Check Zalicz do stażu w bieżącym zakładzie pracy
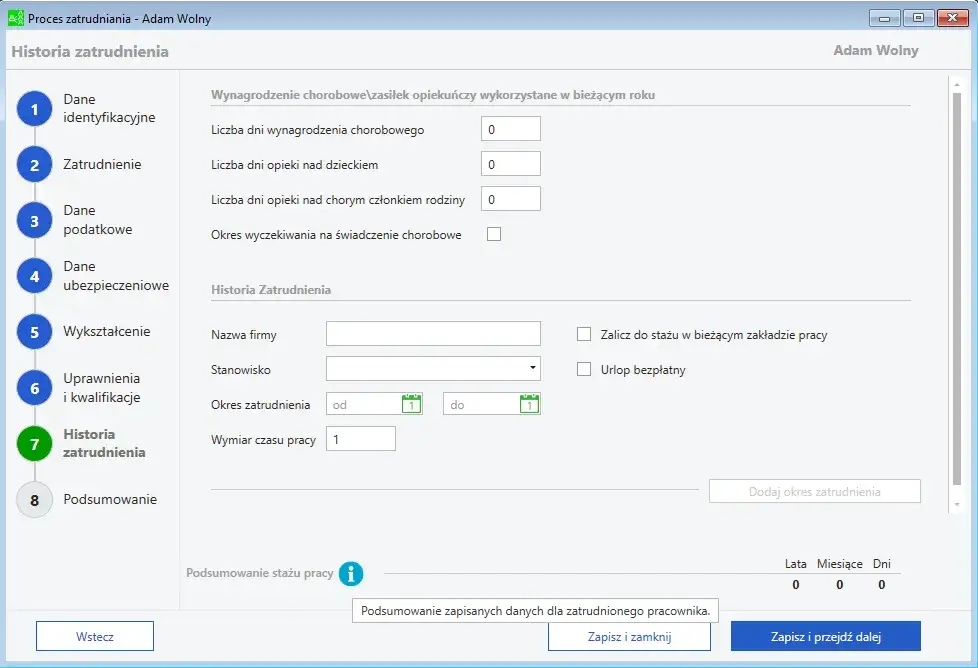Screen dimensions: 978x668 [x=585, y=335]
